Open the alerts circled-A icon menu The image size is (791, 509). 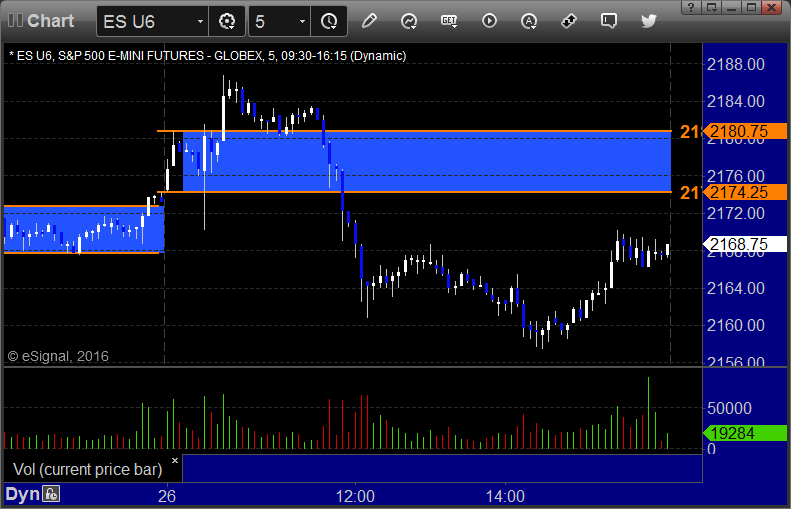[529, 21]
